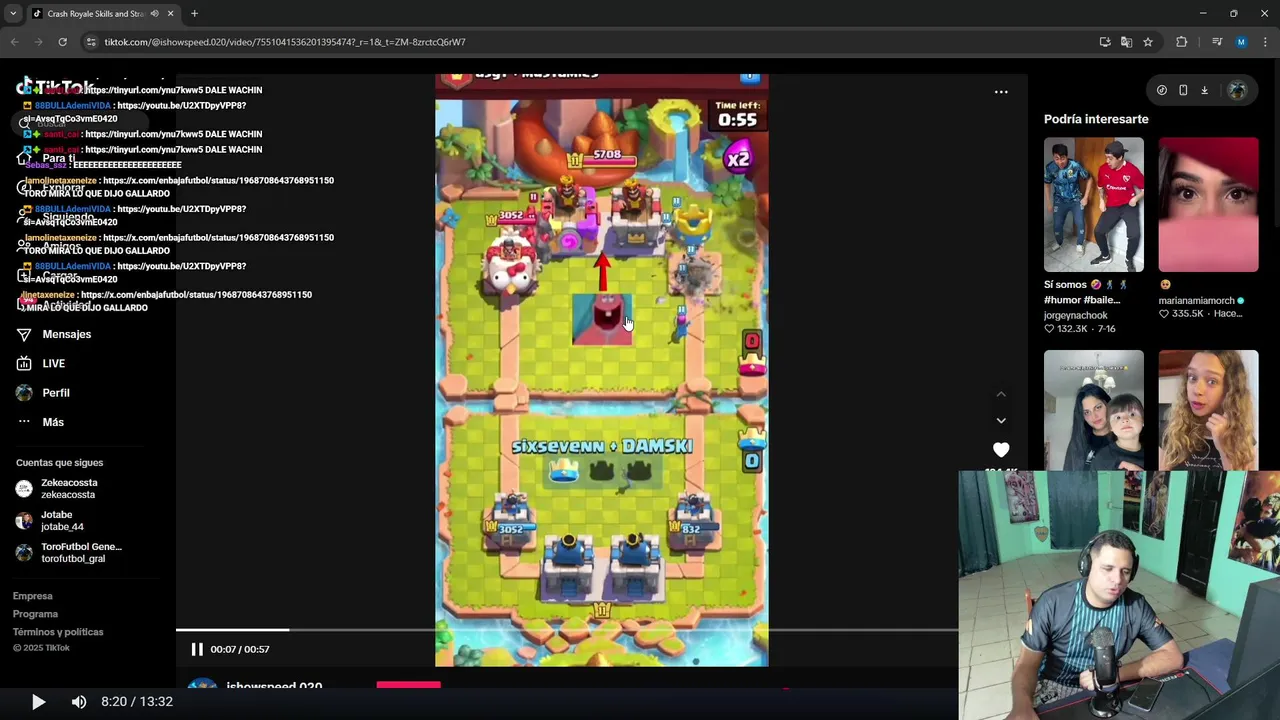
Task: Click the install app icon in address bar
Action: (1105, 42)
